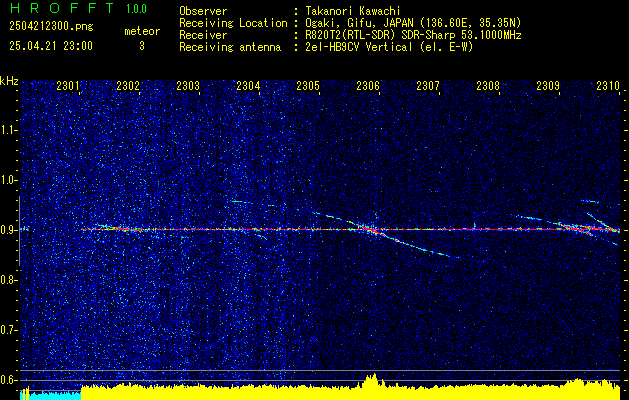Click the cyan segment of the power bar

click(x=55, y=395)
